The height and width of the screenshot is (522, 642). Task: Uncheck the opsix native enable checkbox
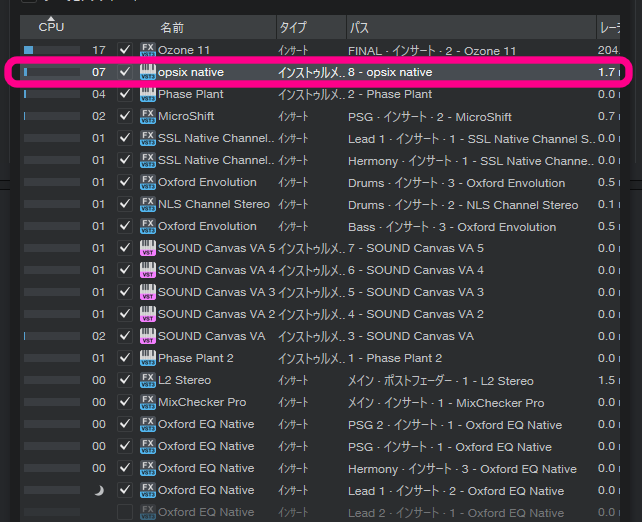(x=125, y=72)
